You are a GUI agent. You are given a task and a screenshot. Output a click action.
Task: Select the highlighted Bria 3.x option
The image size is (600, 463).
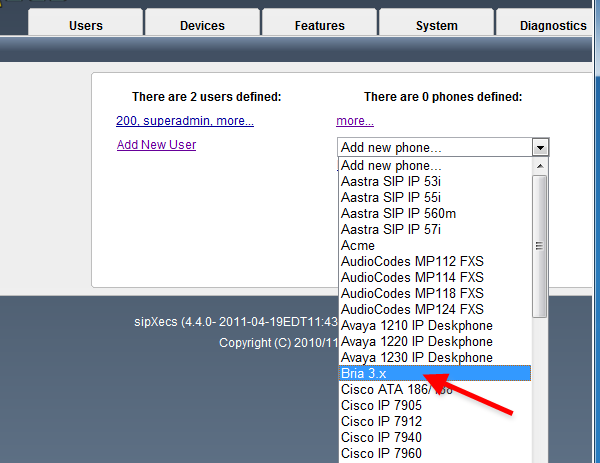(x=435, y=373)
